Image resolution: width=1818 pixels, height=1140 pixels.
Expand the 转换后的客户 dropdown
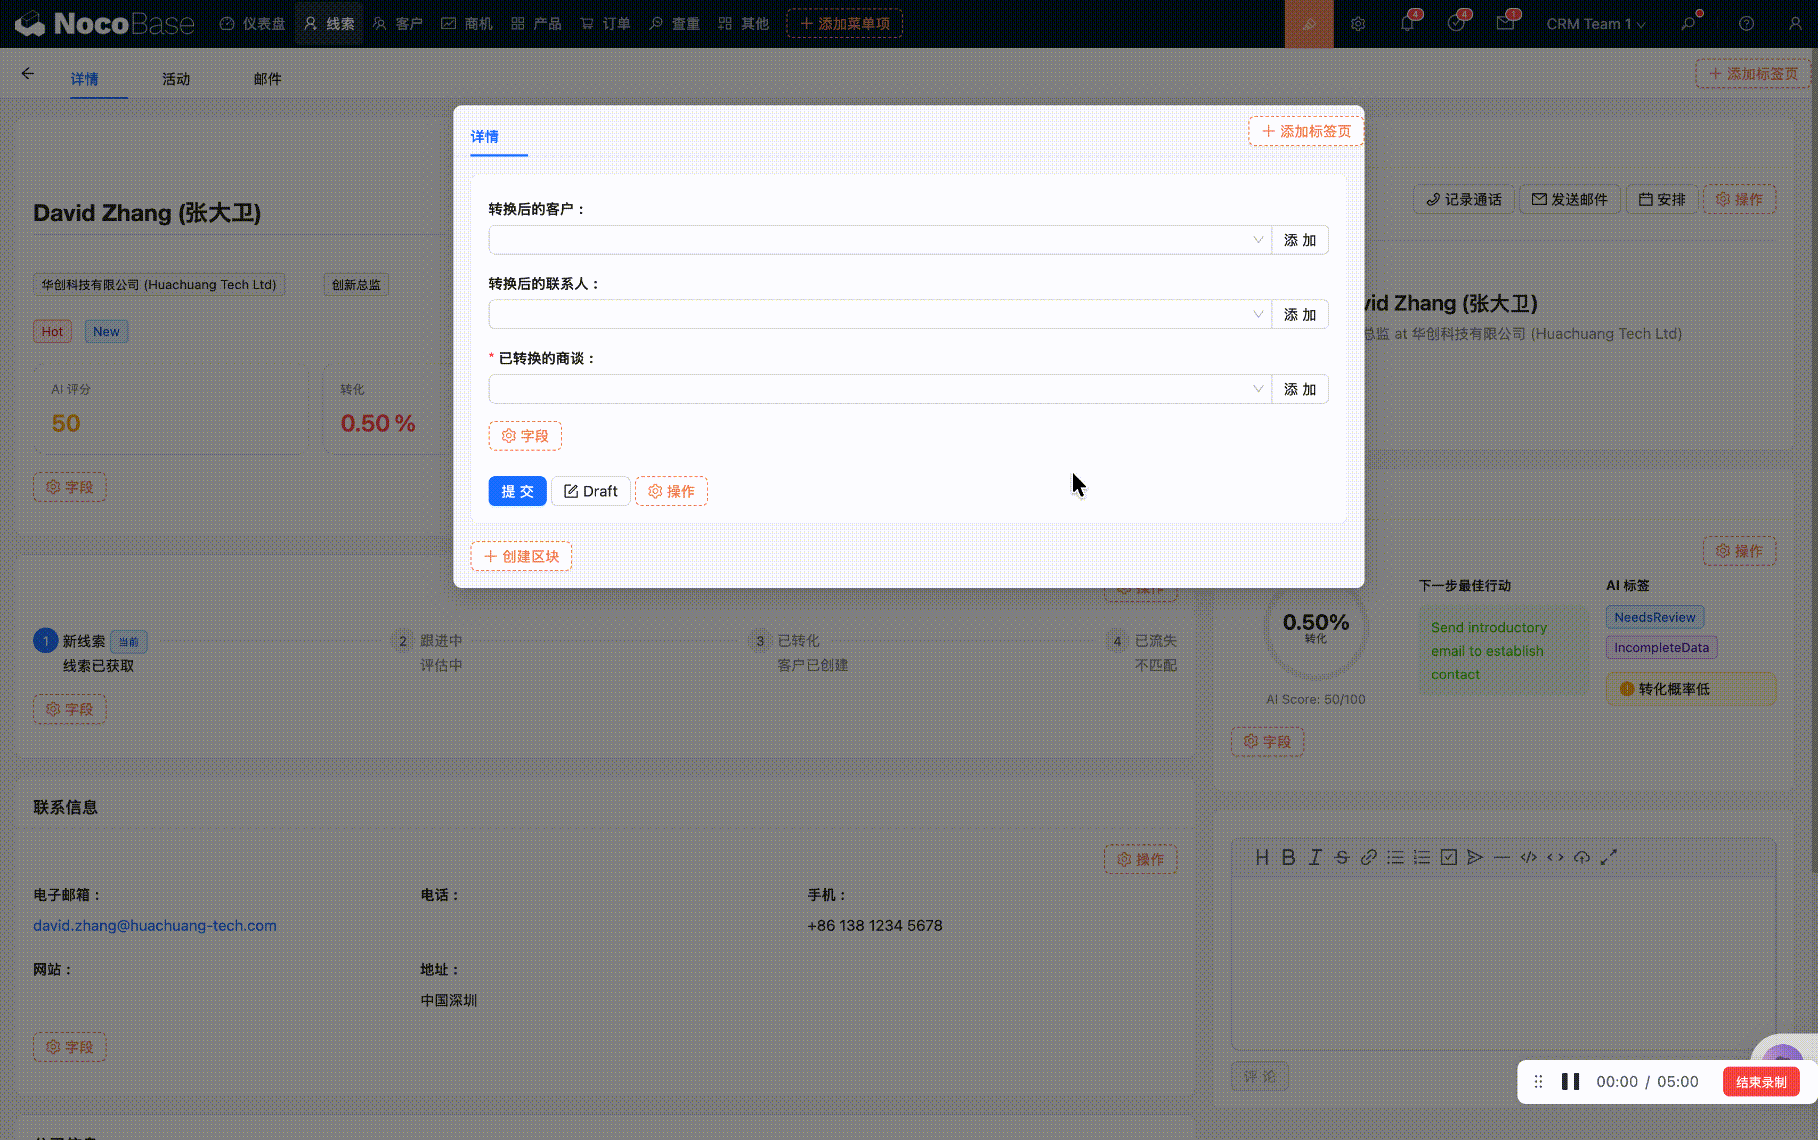point(879,240)
